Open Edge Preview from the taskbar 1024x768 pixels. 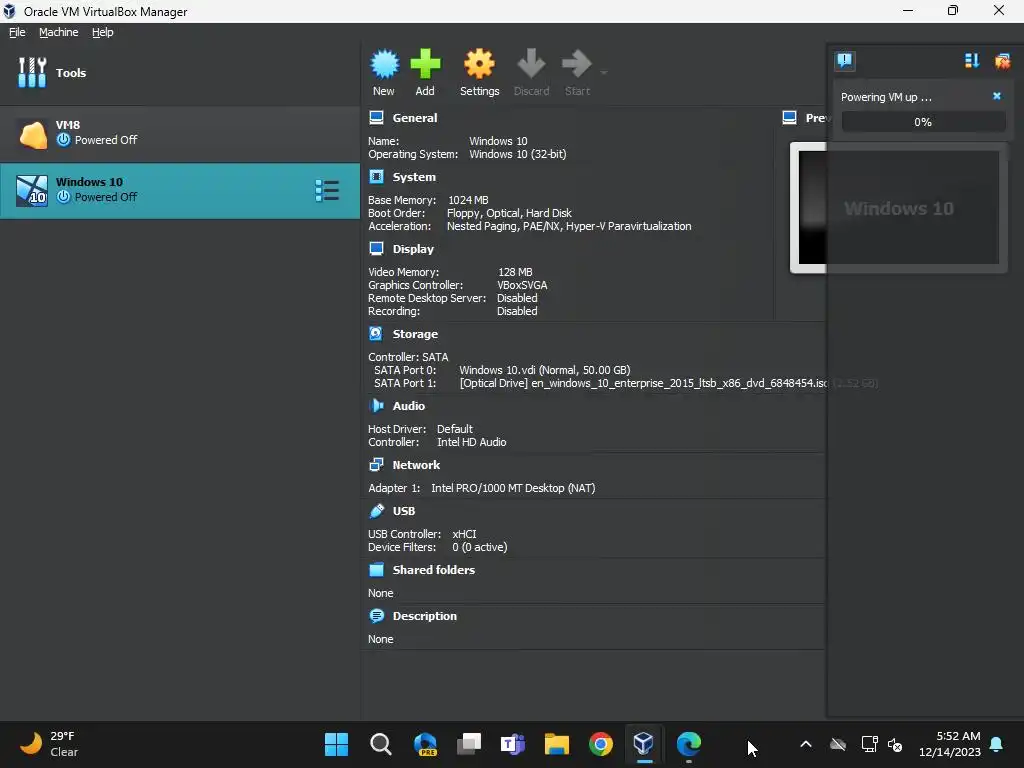click(x=425, y=744)
